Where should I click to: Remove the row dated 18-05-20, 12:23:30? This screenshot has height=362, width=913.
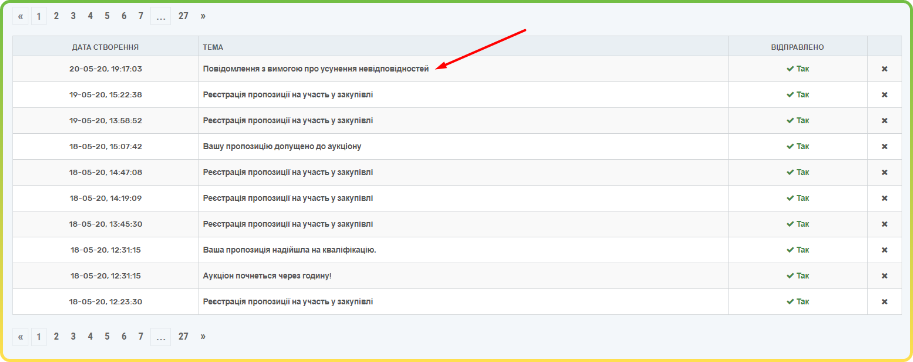pyautogui.click(x=884, y=302)
